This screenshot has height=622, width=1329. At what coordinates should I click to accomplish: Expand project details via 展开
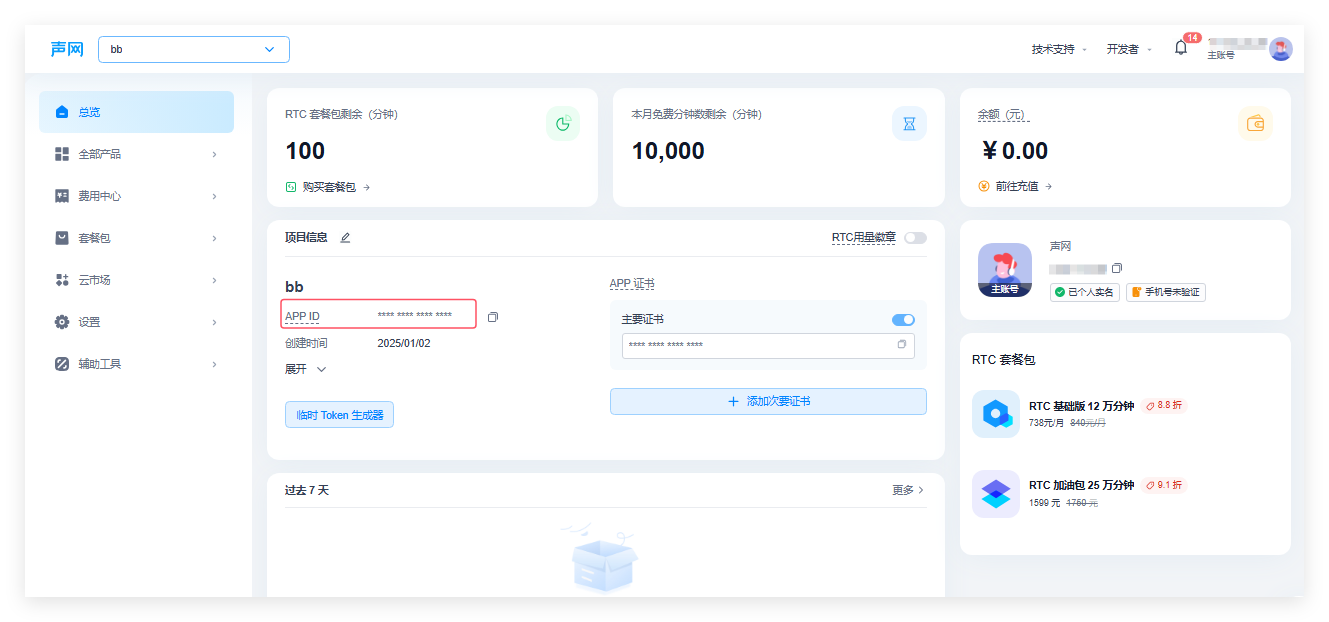[306, 369]
